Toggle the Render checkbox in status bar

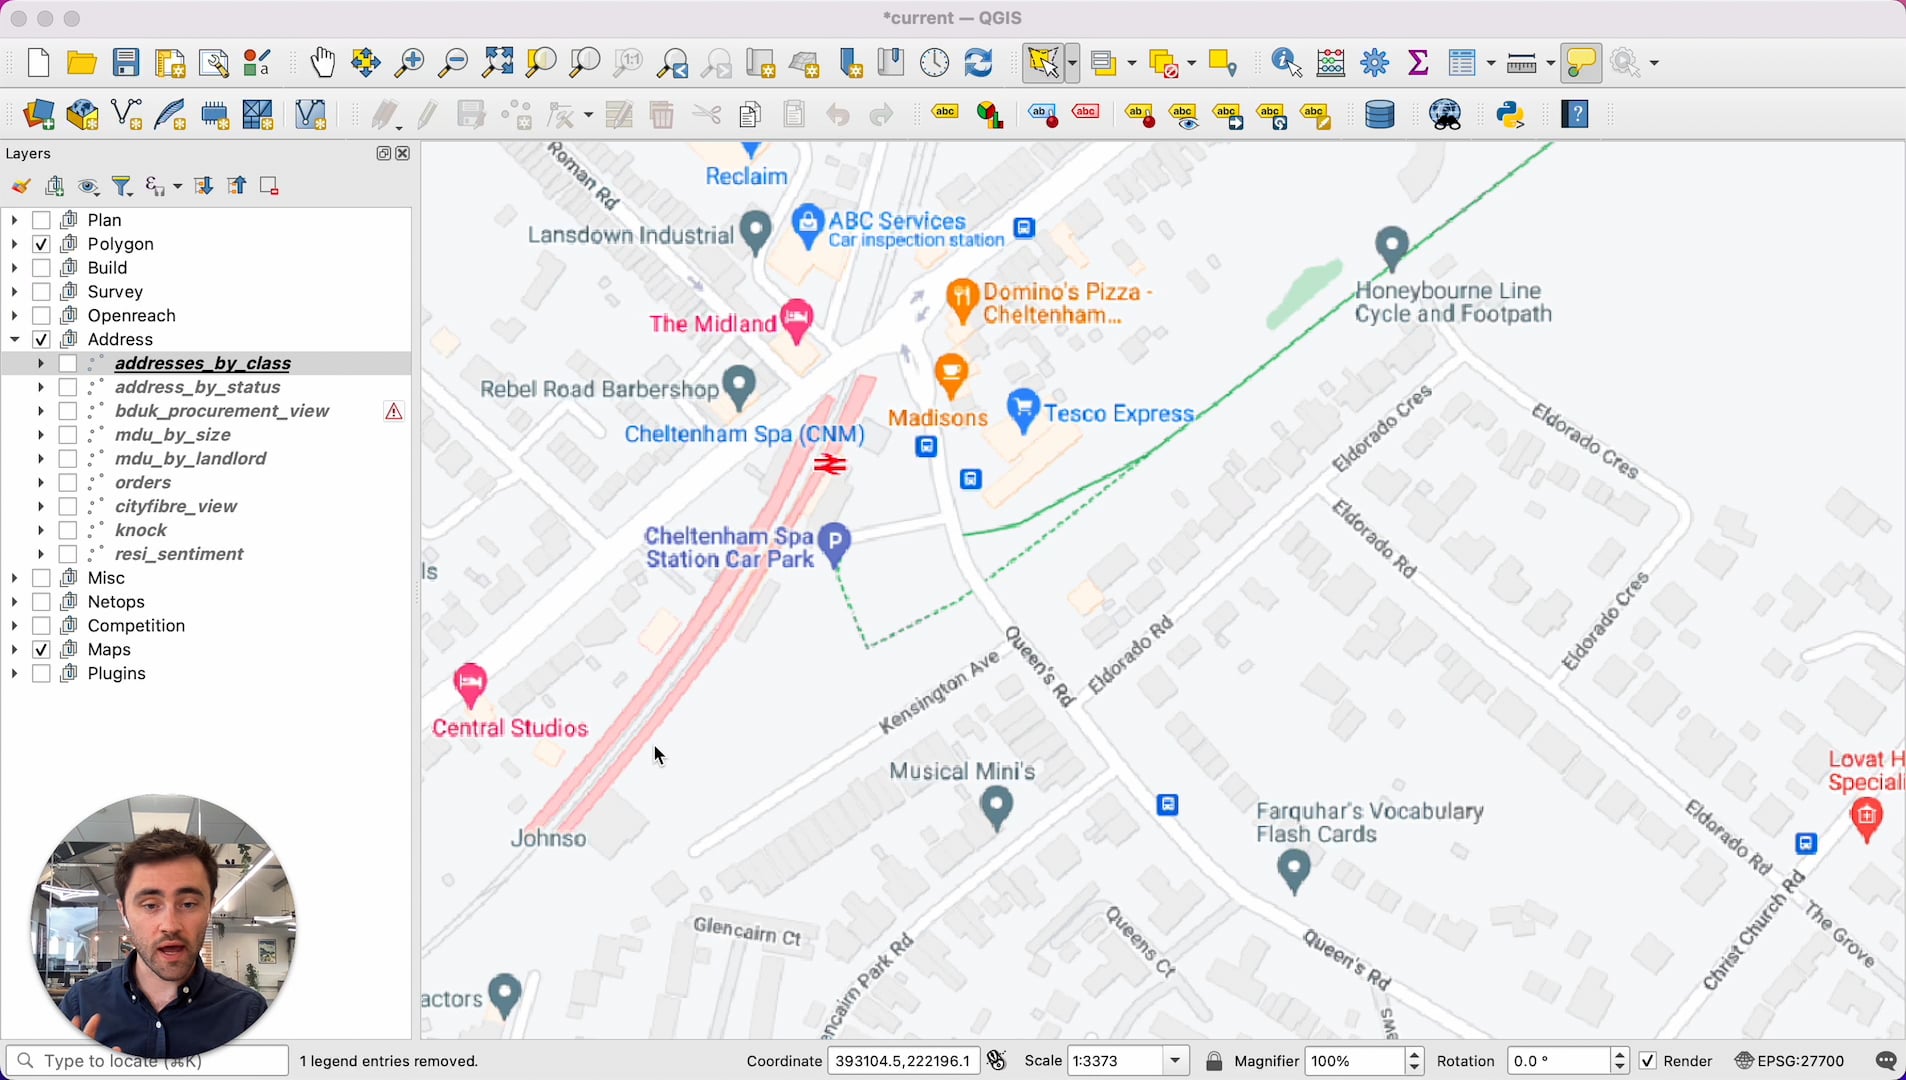pyautogui.click(x=1648, y=1061)
